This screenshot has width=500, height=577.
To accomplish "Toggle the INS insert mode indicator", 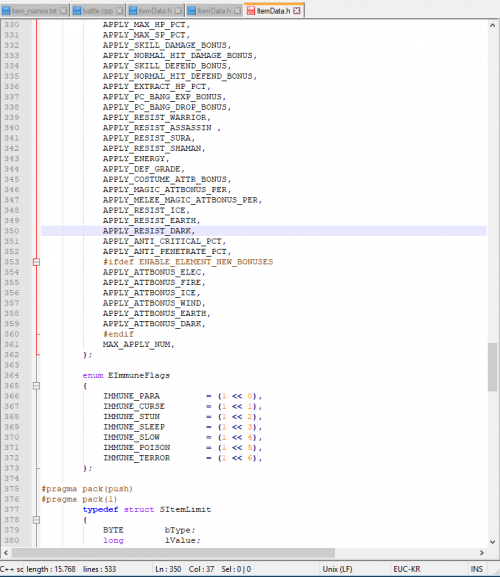I will (x=476, y=569).
